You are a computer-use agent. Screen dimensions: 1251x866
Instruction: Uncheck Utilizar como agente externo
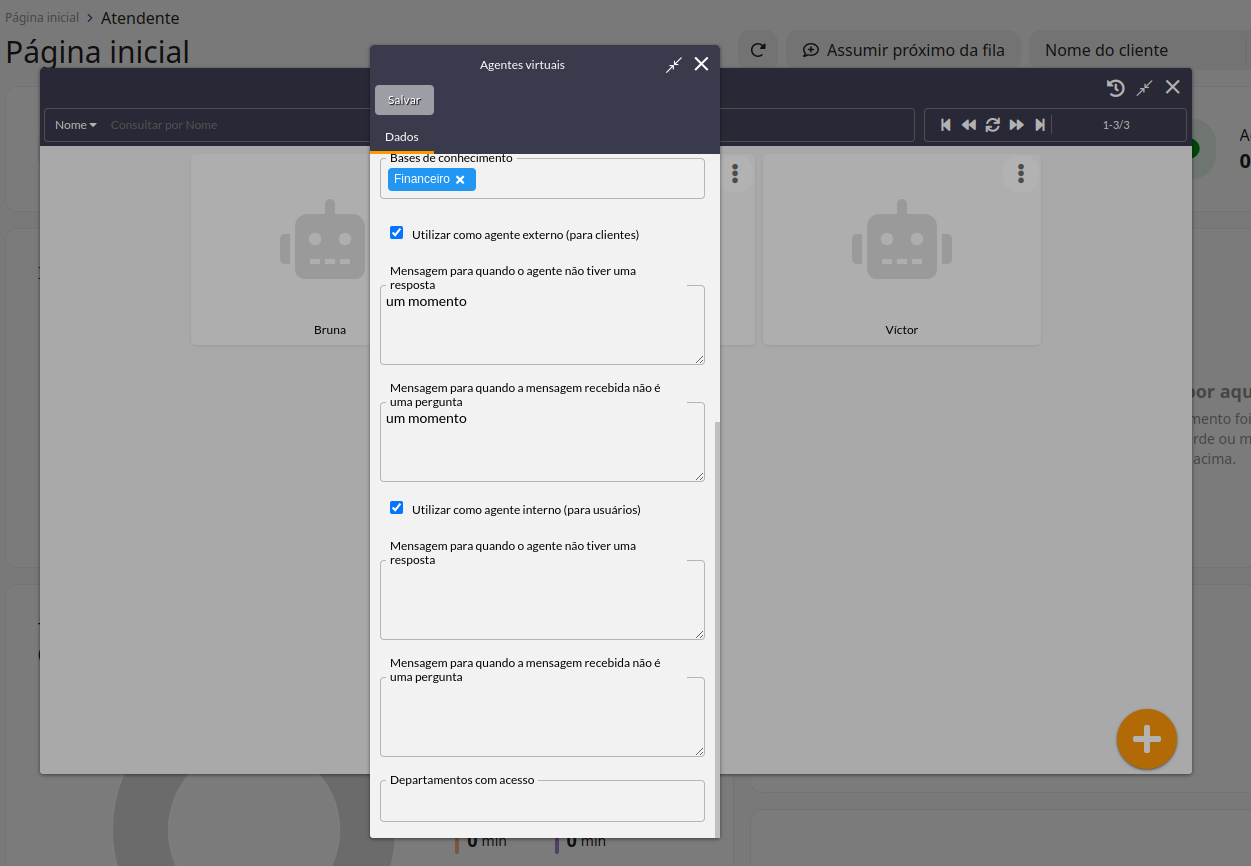396,233
